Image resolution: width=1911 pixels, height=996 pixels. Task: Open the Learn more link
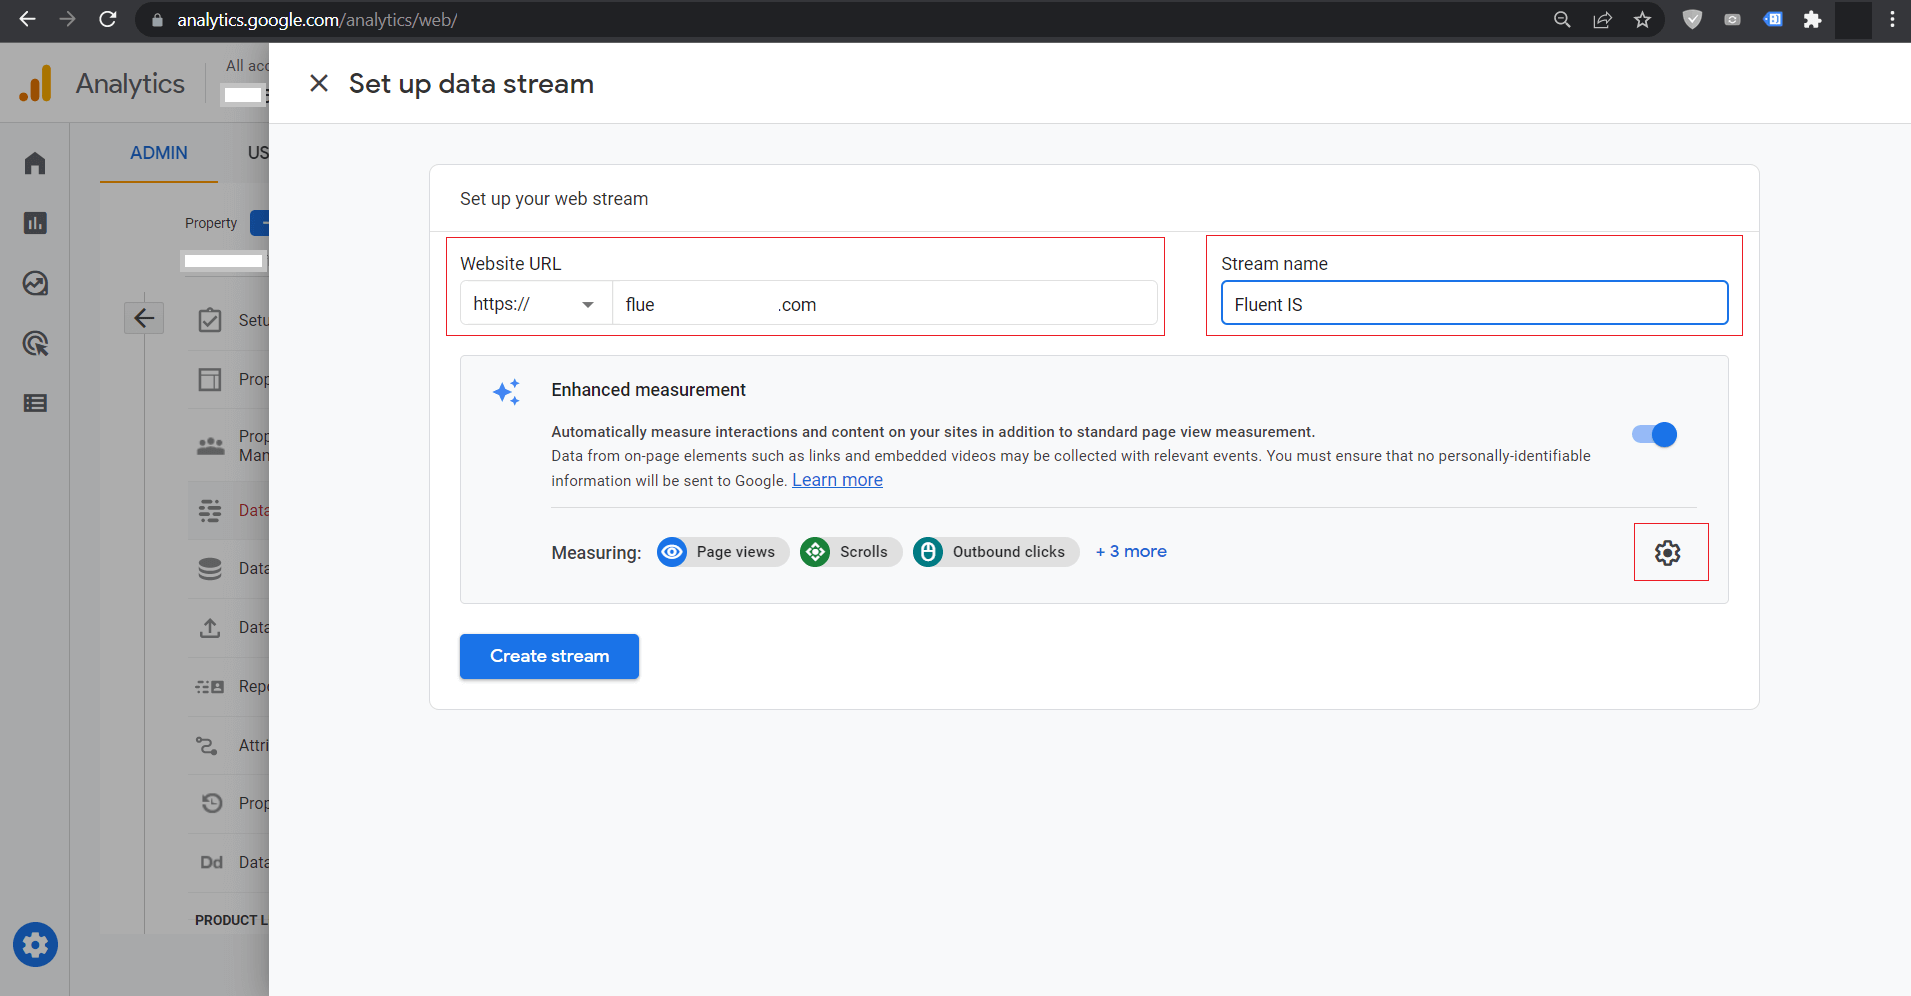click(837, 480)
